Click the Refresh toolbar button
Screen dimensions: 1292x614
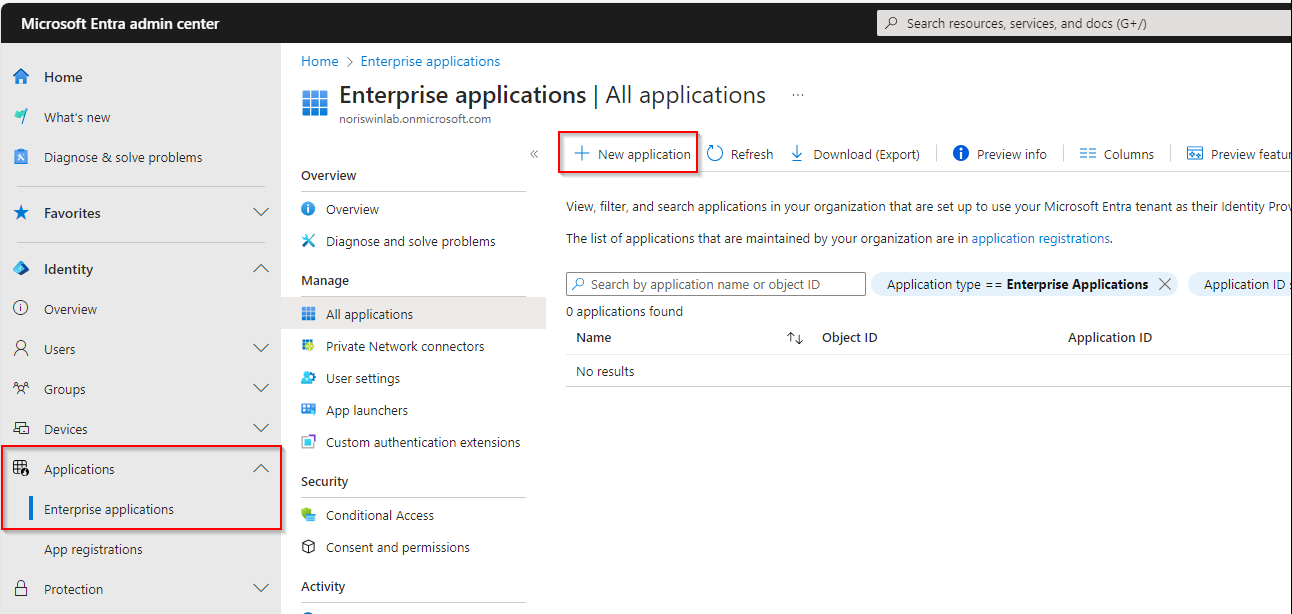pos(740,154)
